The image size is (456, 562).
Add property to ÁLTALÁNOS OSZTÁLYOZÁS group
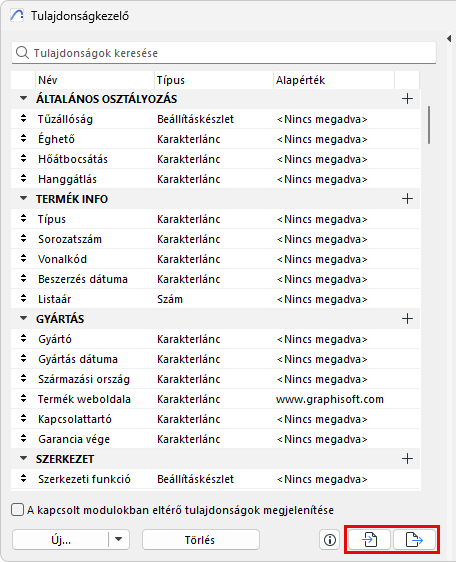(x=407, y=99)
